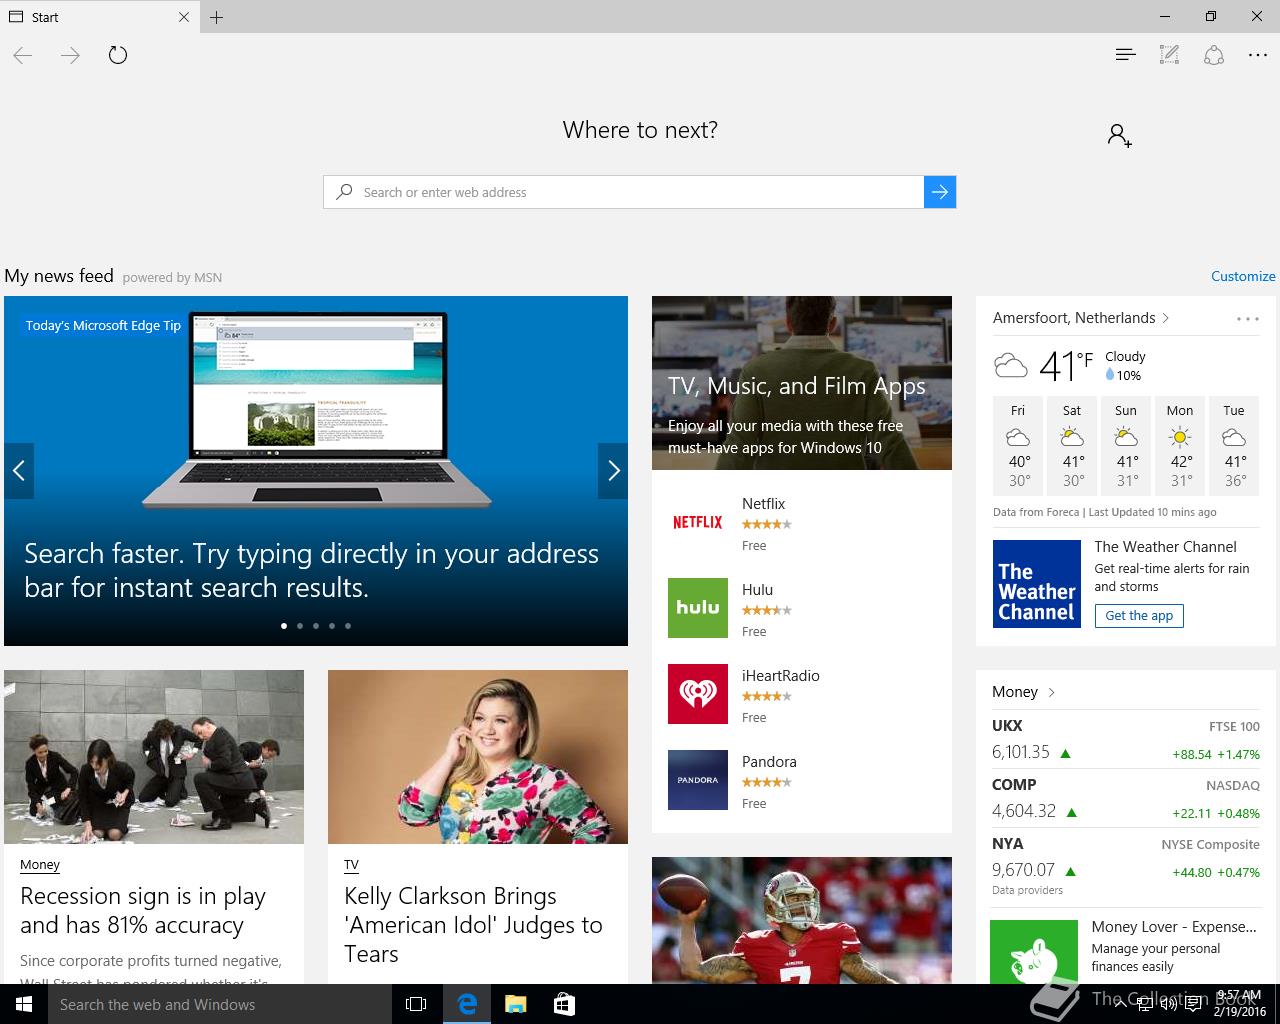Open the football quarterback photo thumbnail
The height and width of the screenshot is (1024, 1280).
pyautogui.click(x=802, y=920)
